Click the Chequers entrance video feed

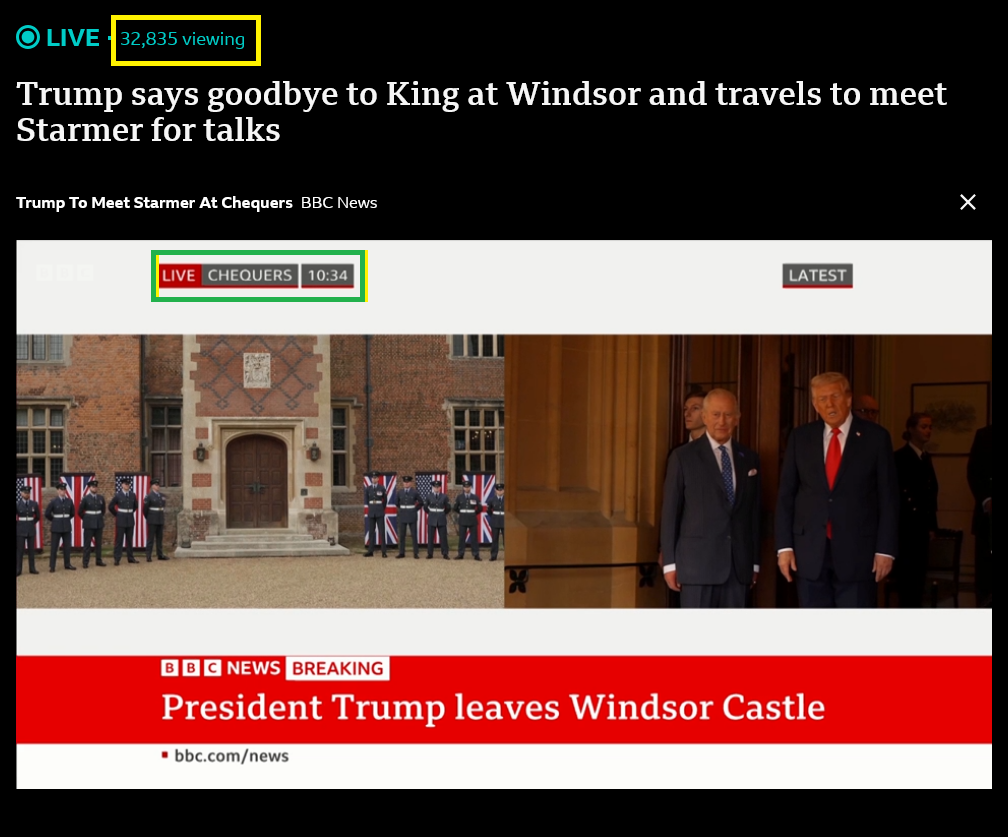(x=260, y=471)
